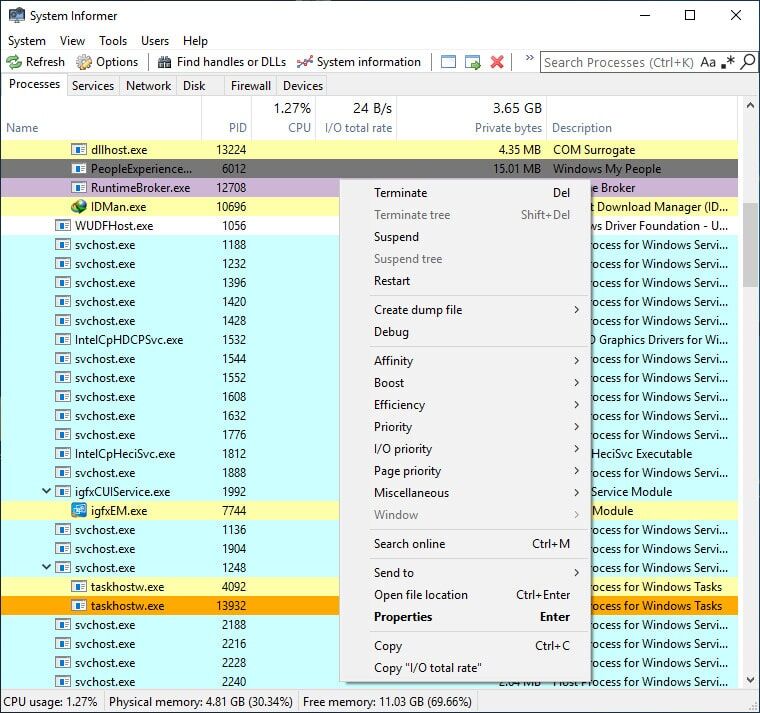The height and width of the screenshot is (713, 760).
Task: Open System information graph icon
Action: click(305, 62)
